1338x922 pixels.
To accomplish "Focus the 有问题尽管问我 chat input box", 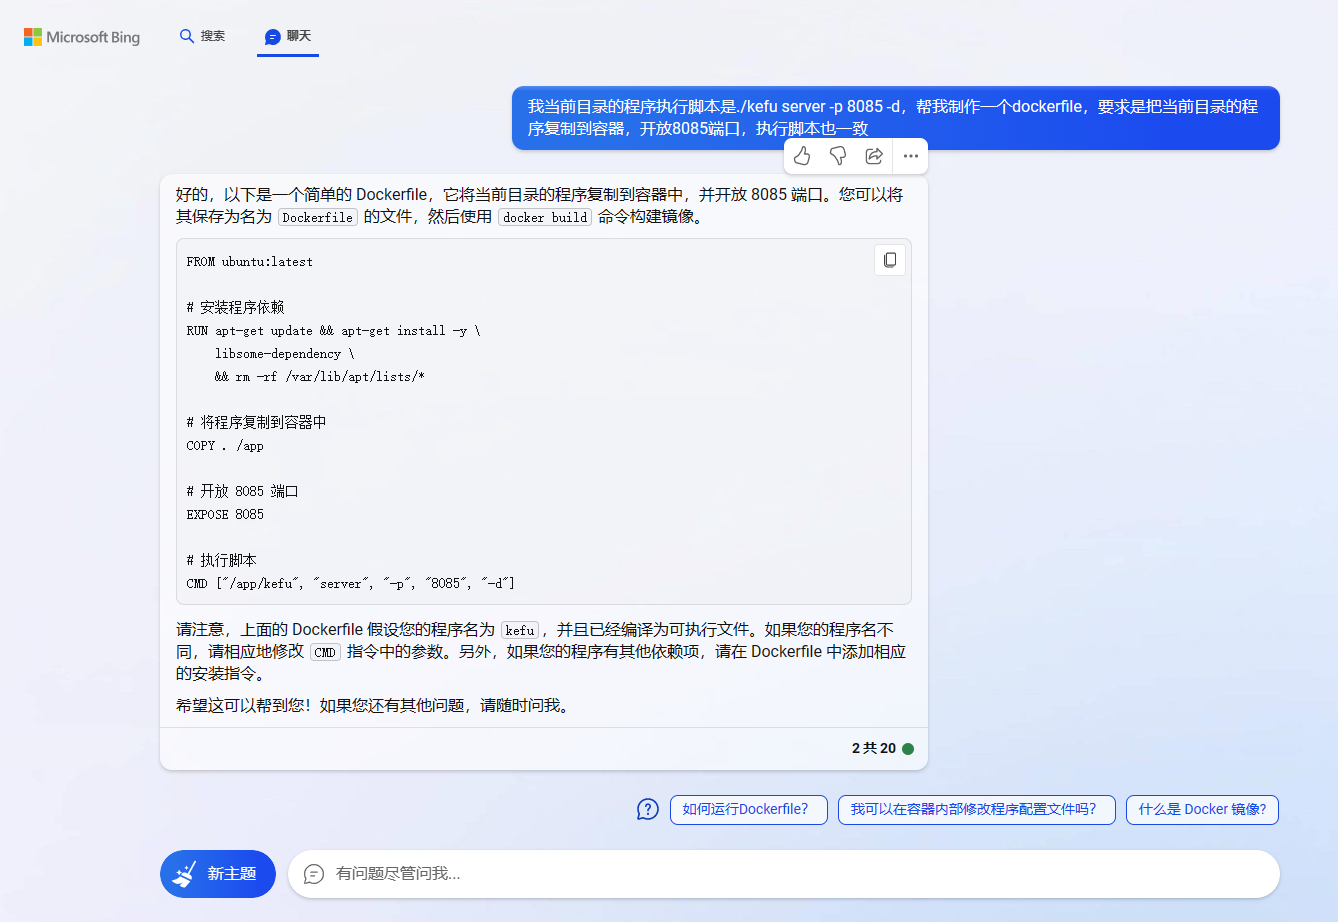I will (784, 874).
